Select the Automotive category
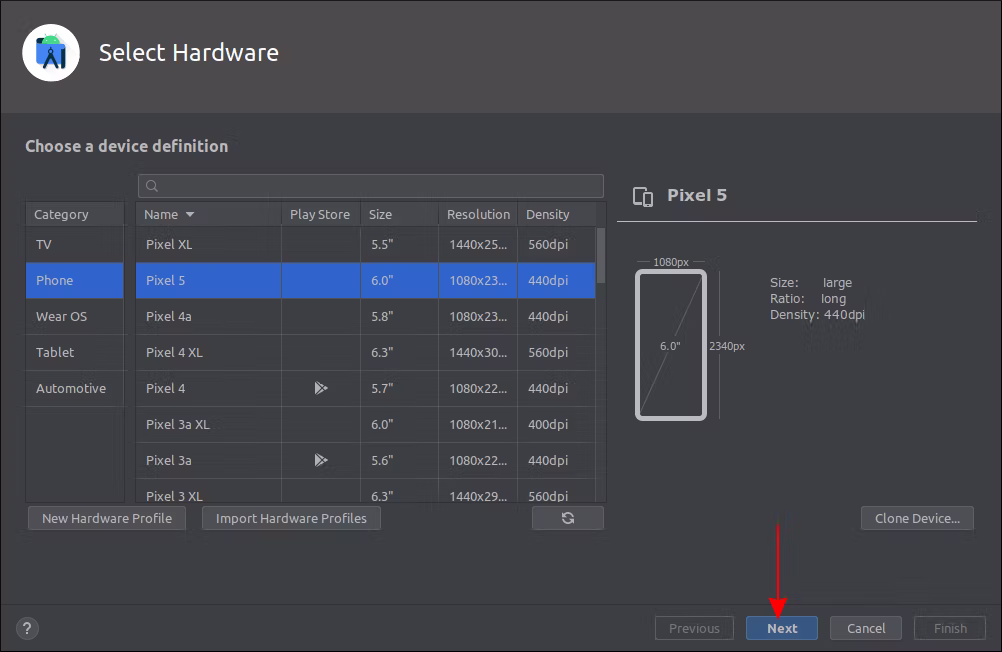Screen dimensions: 1002x652 click(x=75, y=388)
